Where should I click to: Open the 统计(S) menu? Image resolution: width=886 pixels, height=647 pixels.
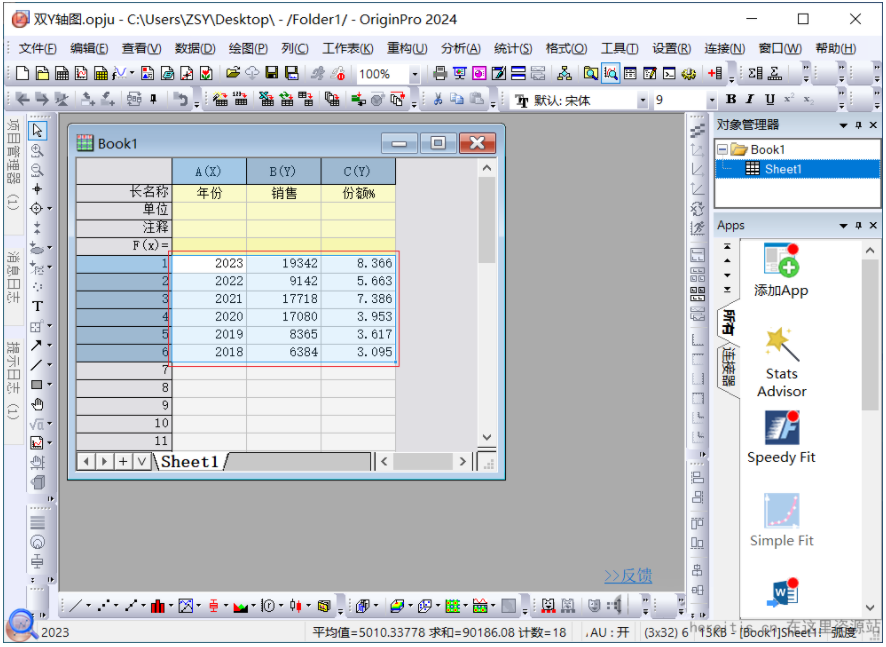(x=513, y=49)
